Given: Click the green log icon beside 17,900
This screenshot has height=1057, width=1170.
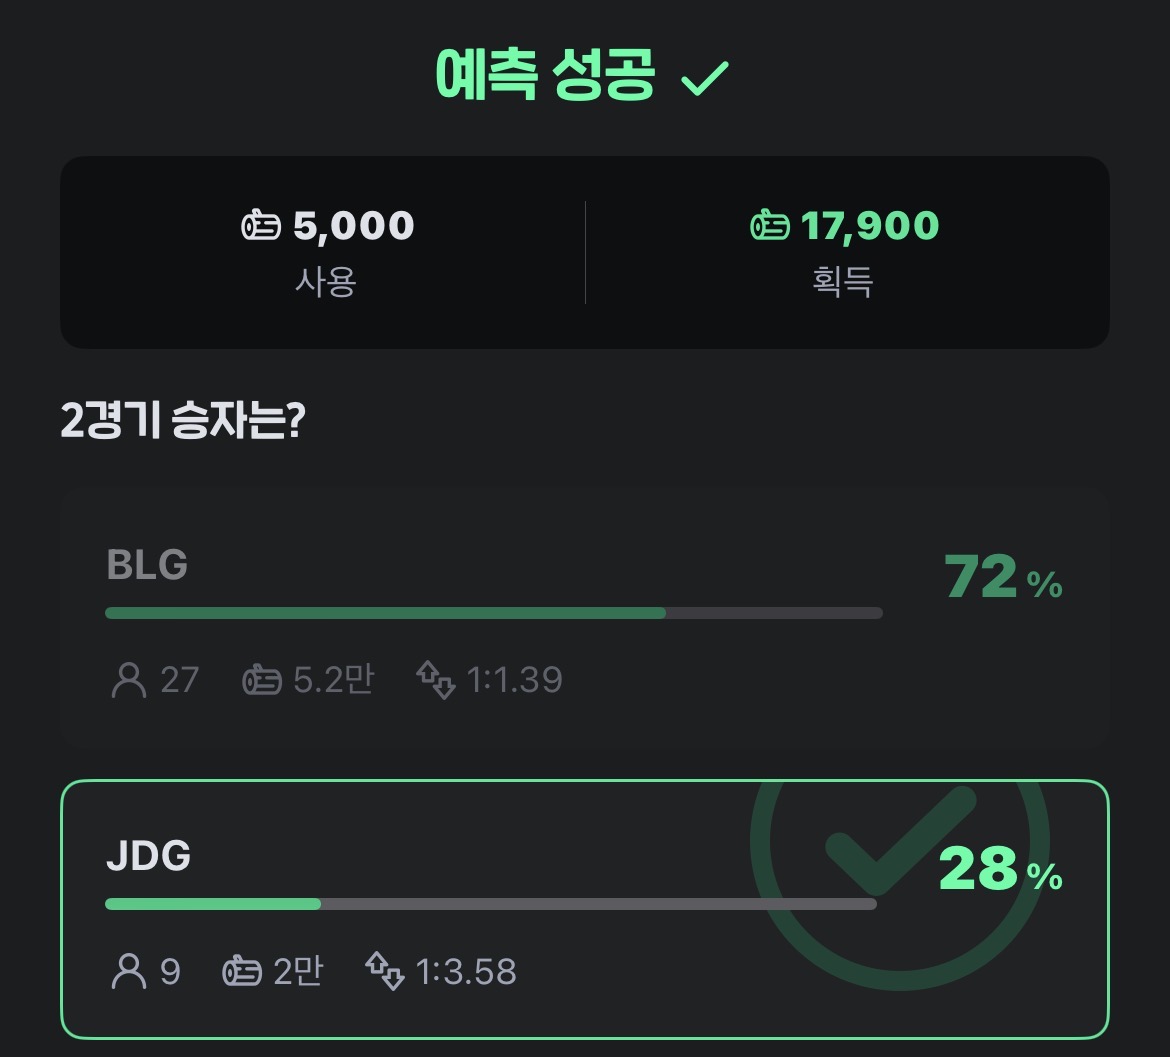Looking at the screenshot, I should pos(770,227).
